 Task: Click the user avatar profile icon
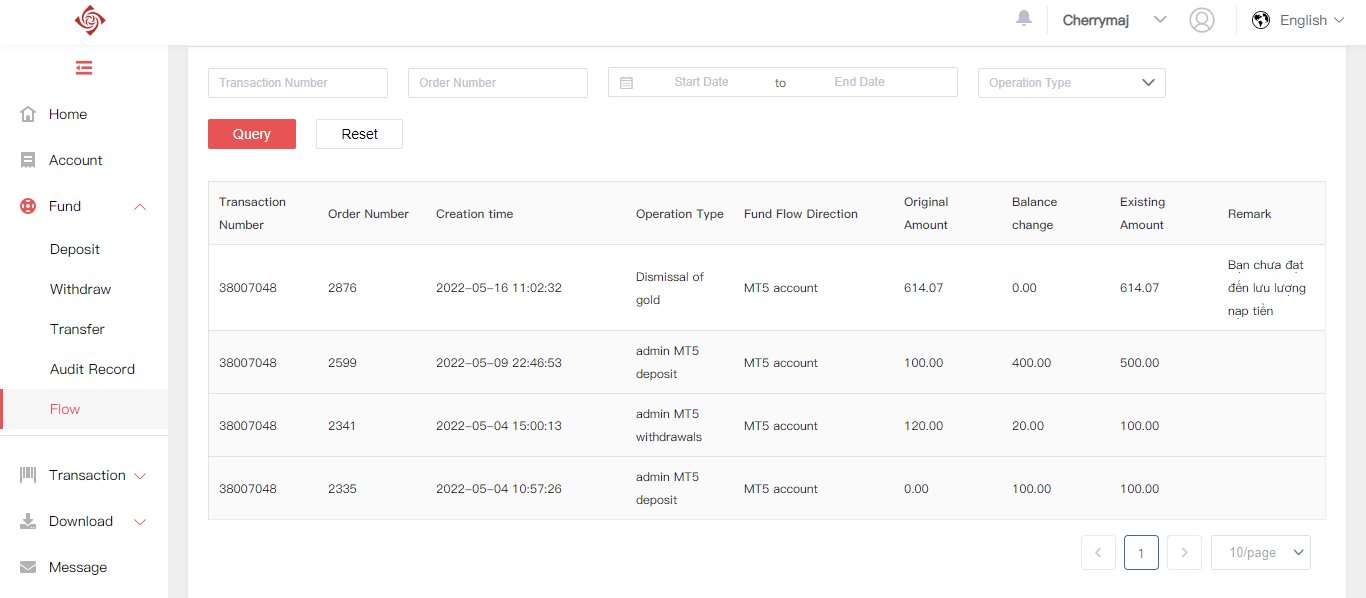pos(1202,20)
